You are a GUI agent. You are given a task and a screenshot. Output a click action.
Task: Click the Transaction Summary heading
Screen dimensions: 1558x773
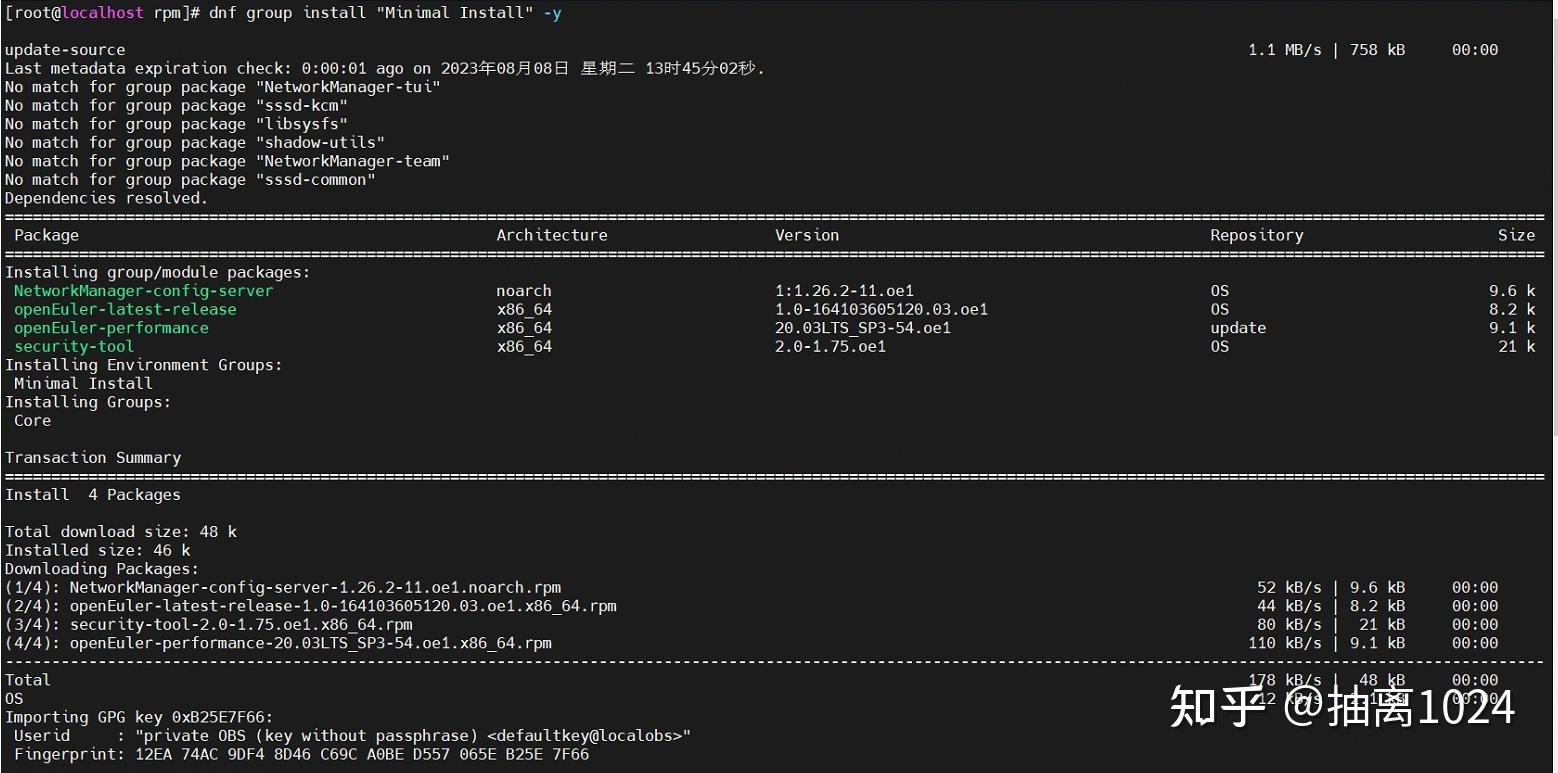[93, 458]
